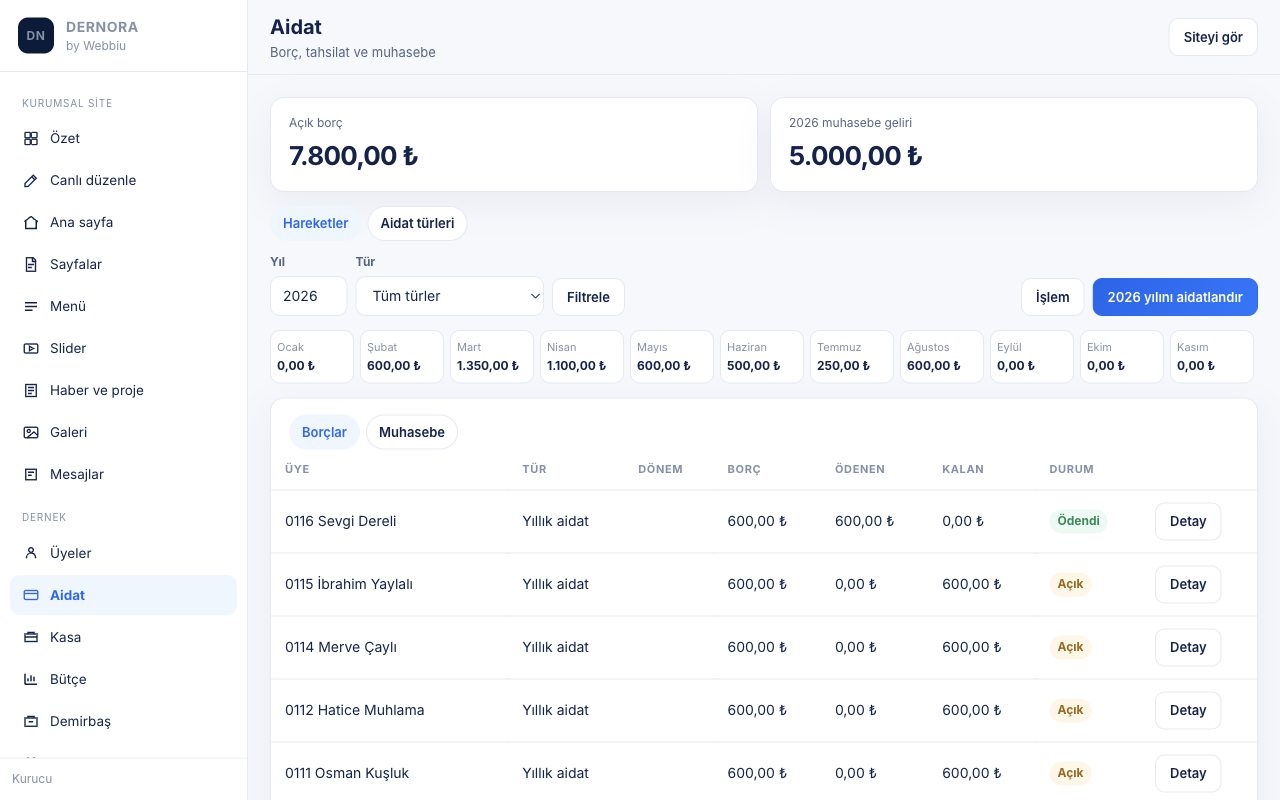The image size is (1280, 800).
Task: Expand the Tür dropdown showing Tüm türler
Action: pos(450,296)
